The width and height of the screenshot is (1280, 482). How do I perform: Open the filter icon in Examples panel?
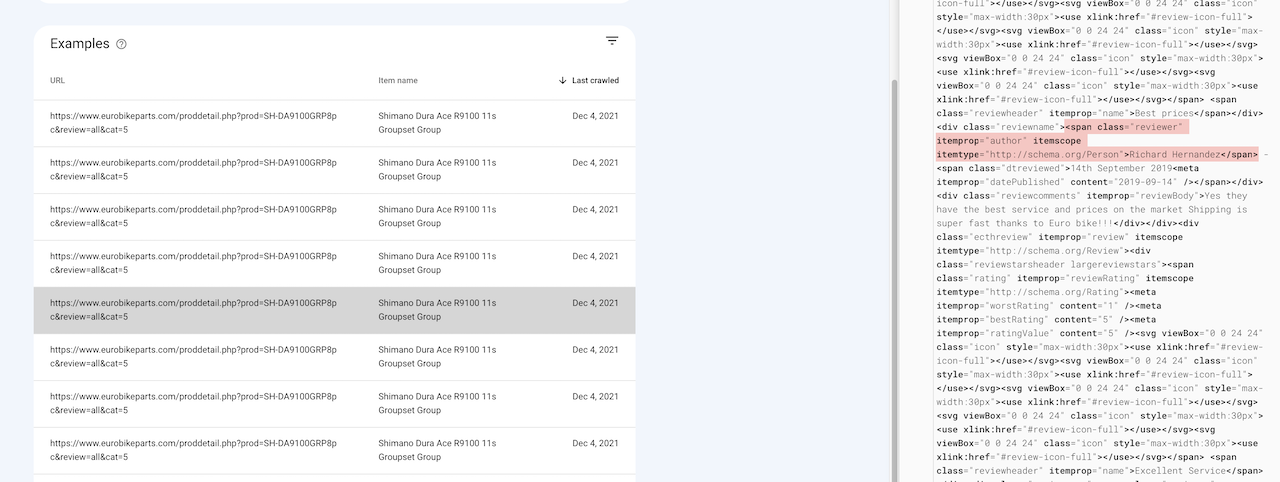point(612,41)
